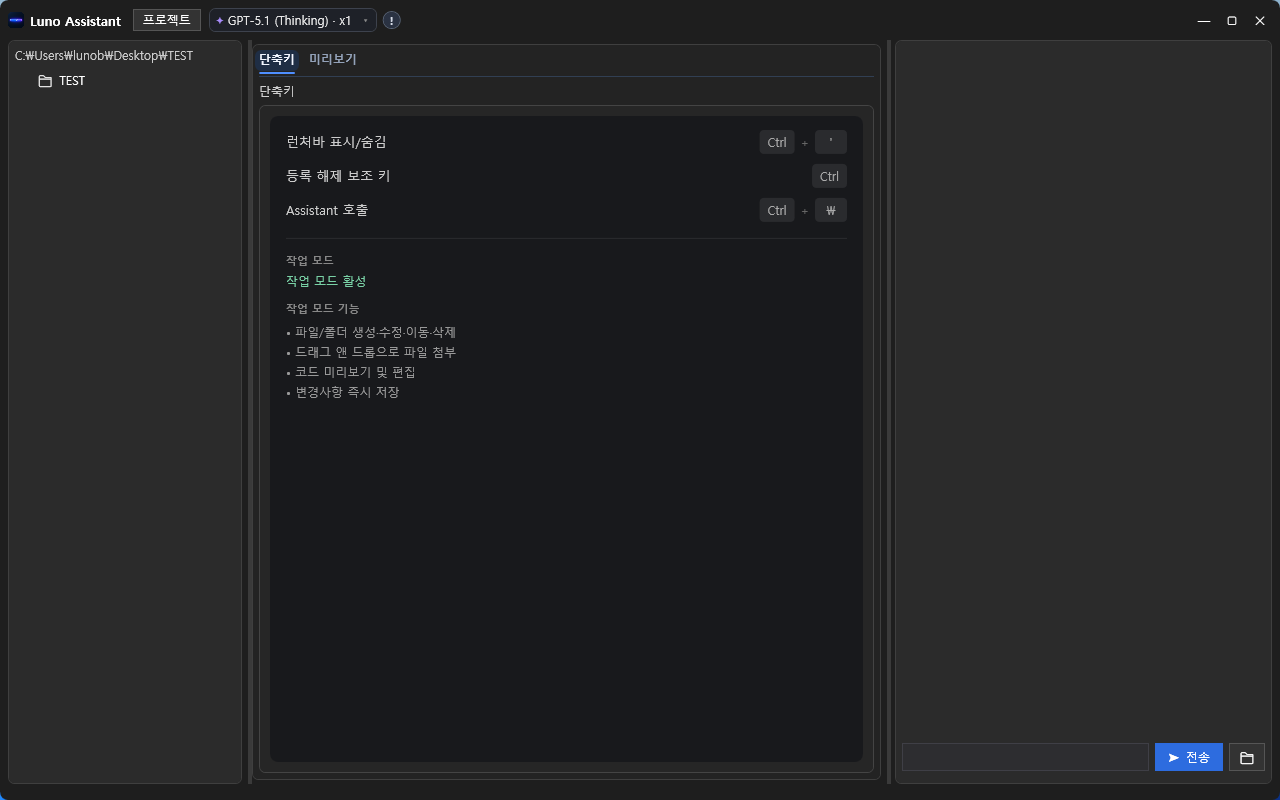The width and height of the screenshot is (1280, 800).
Task: Click the ₩ key badge for Assistant 호출
Action: 831,210
